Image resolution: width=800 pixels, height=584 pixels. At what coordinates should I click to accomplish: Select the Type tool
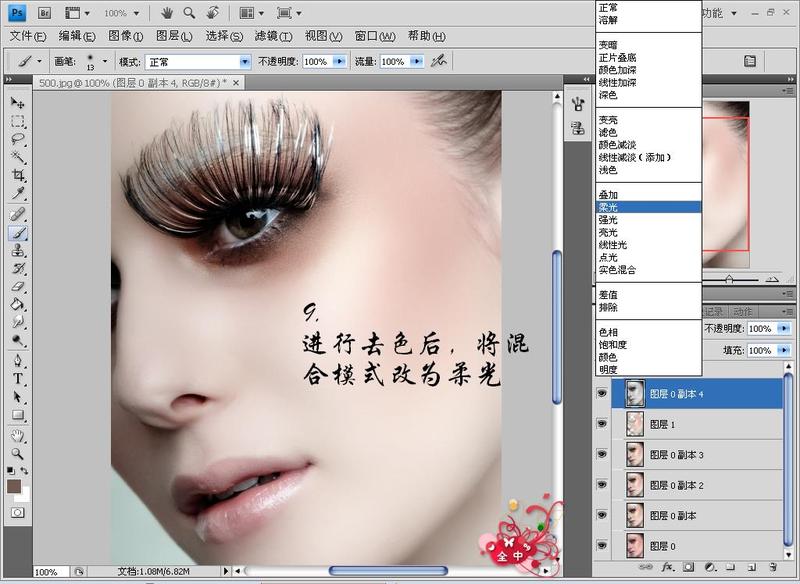tap(18, 379)
